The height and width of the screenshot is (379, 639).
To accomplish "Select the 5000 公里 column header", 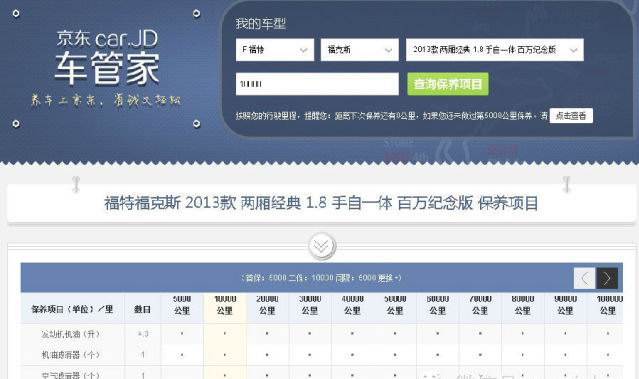I will pyautogui.click(x=182, y=305).
